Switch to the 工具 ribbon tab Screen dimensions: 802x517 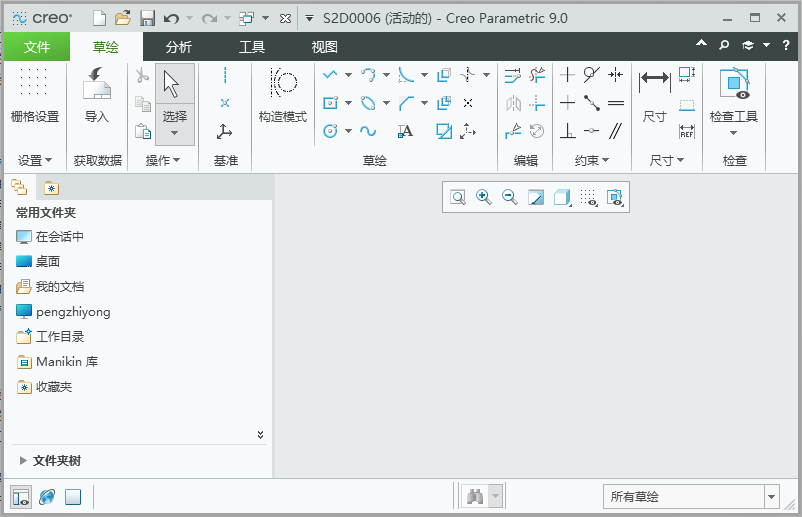[252, 47]
